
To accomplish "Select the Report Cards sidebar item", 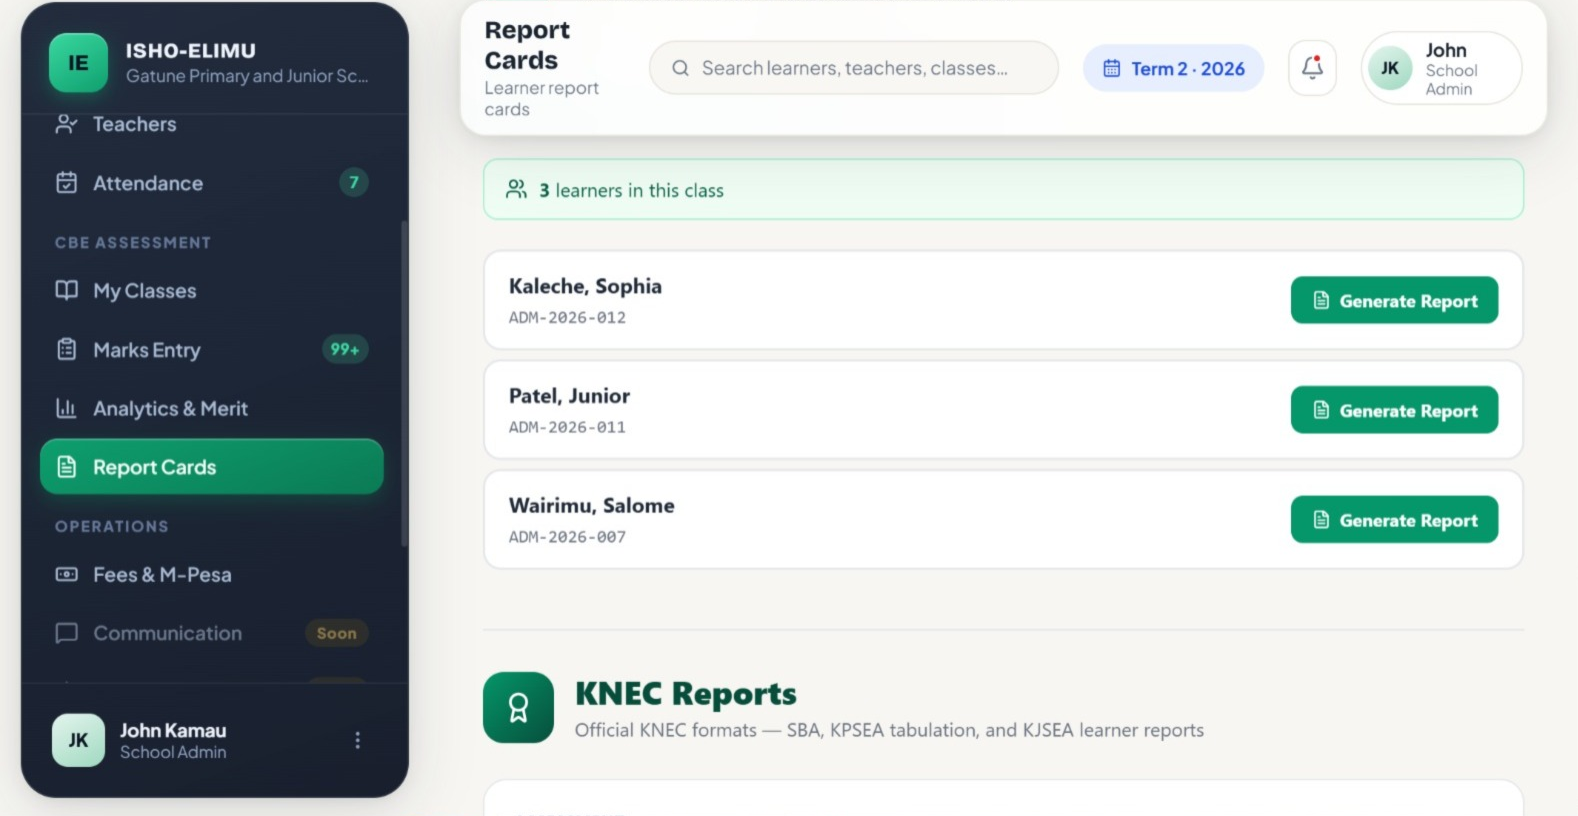I will point(212,467).
